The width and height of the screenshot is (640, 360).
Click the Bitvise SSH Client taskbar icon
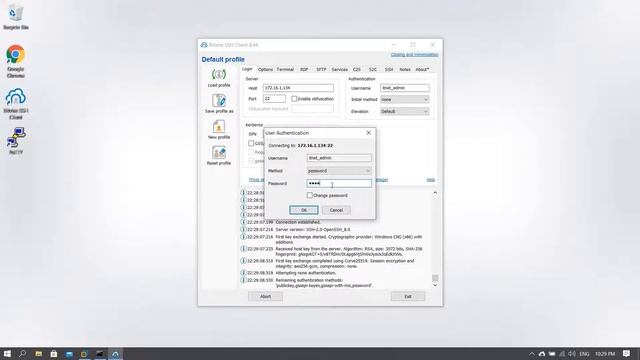point(115,353)
